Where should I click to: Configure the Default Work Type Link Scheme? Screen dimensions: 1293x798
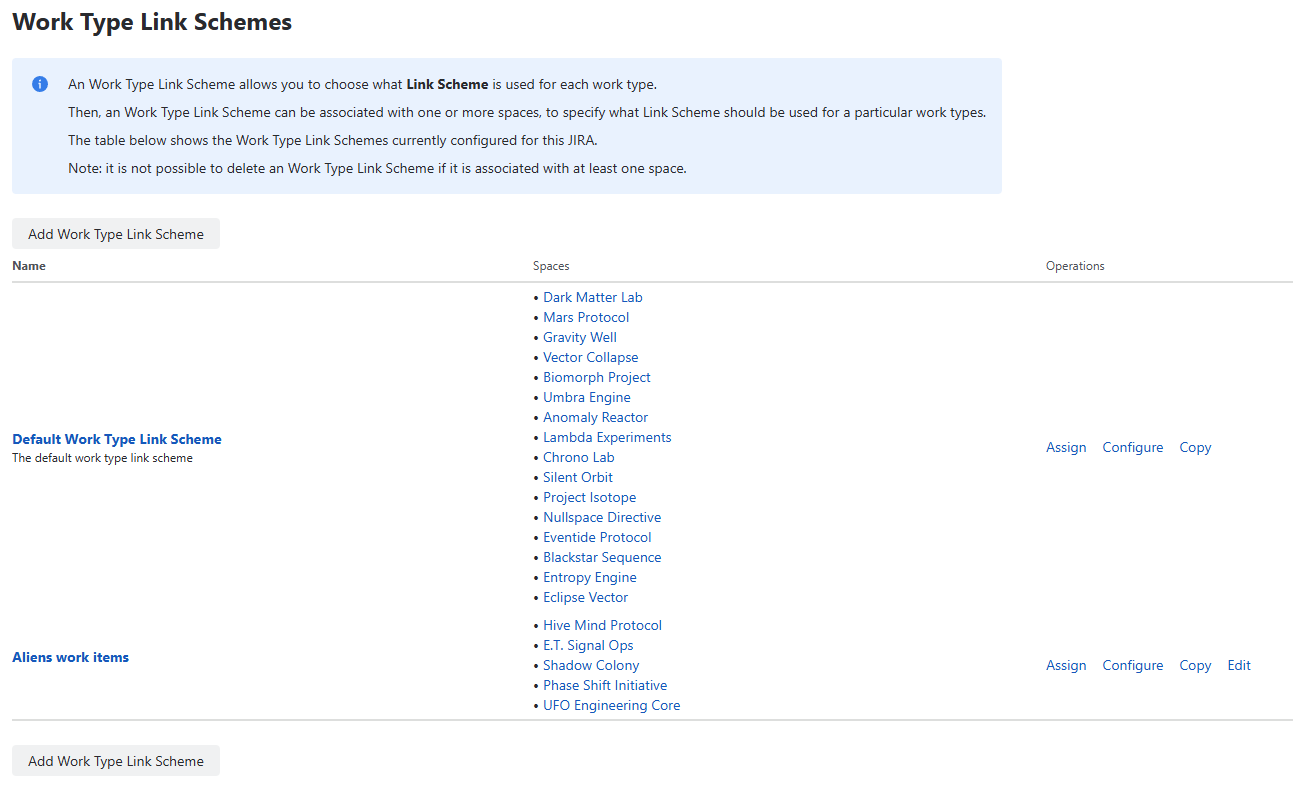(x=1133, y=447)
